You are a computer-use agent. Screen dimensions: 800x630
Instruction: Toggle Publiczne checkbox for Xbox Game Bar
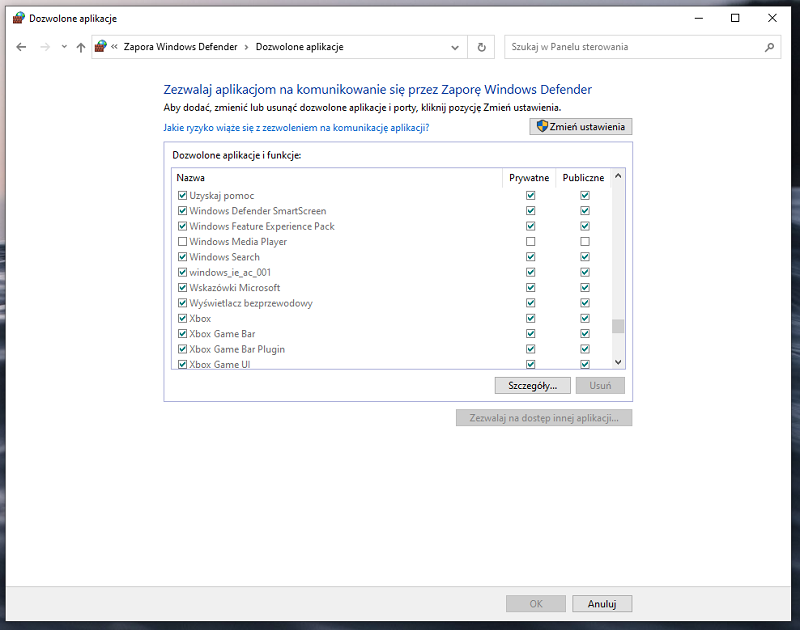585,334
